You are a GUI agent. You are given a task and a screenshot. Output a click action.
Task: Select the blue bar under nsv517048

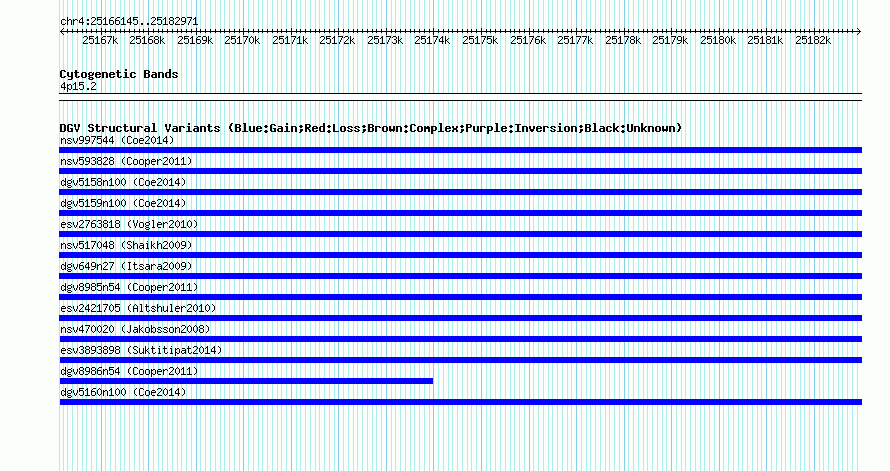pyautogui.click(x=461, y=255)
